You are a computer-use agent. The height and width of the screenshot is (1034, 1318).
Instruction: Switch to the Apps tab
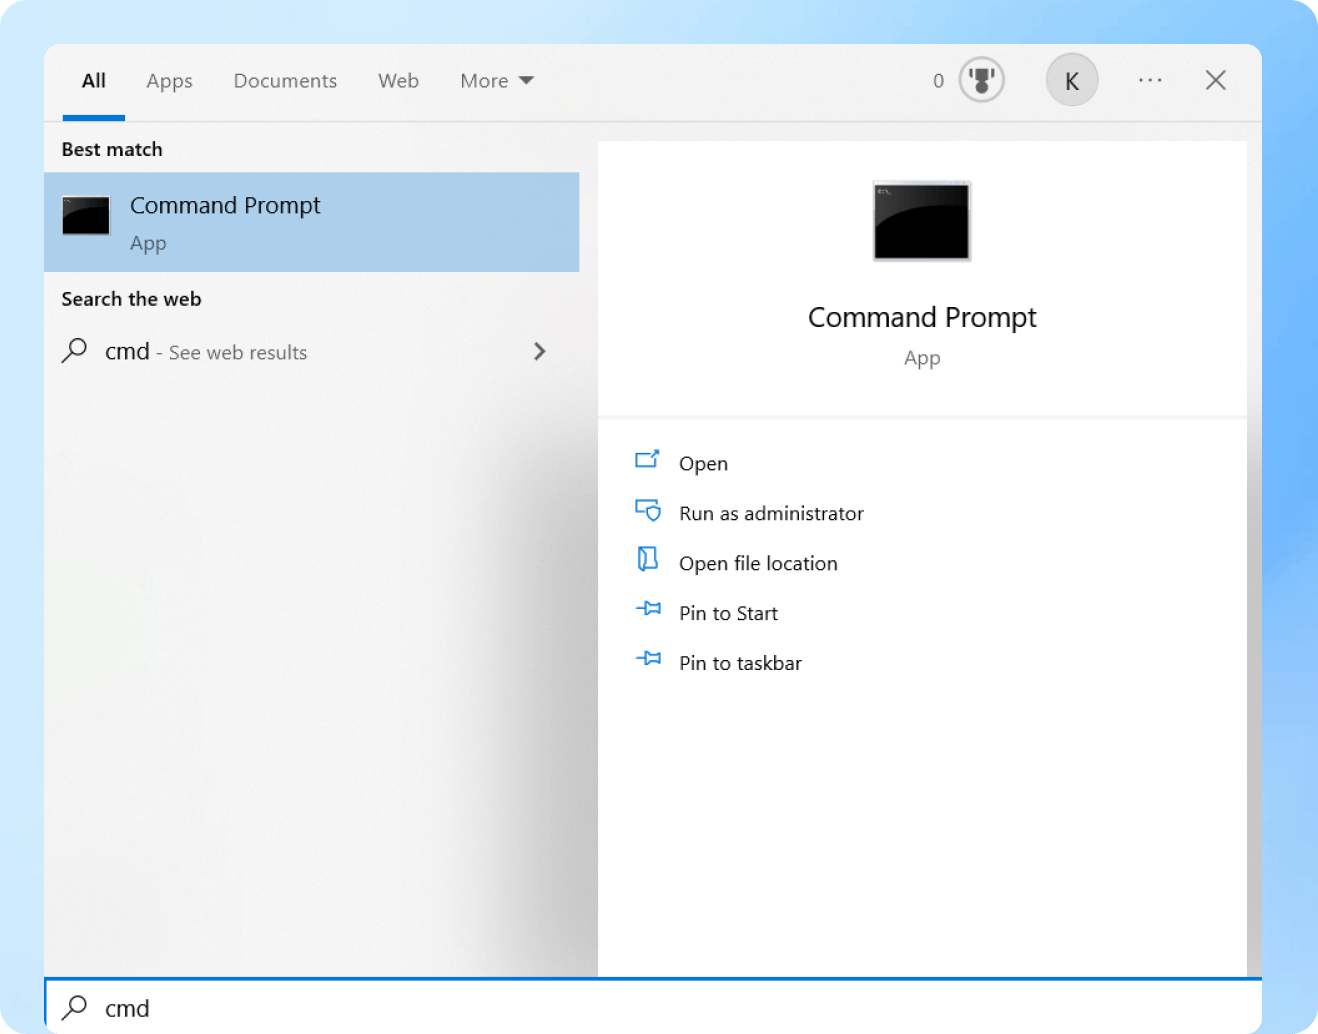pos(169,81)
